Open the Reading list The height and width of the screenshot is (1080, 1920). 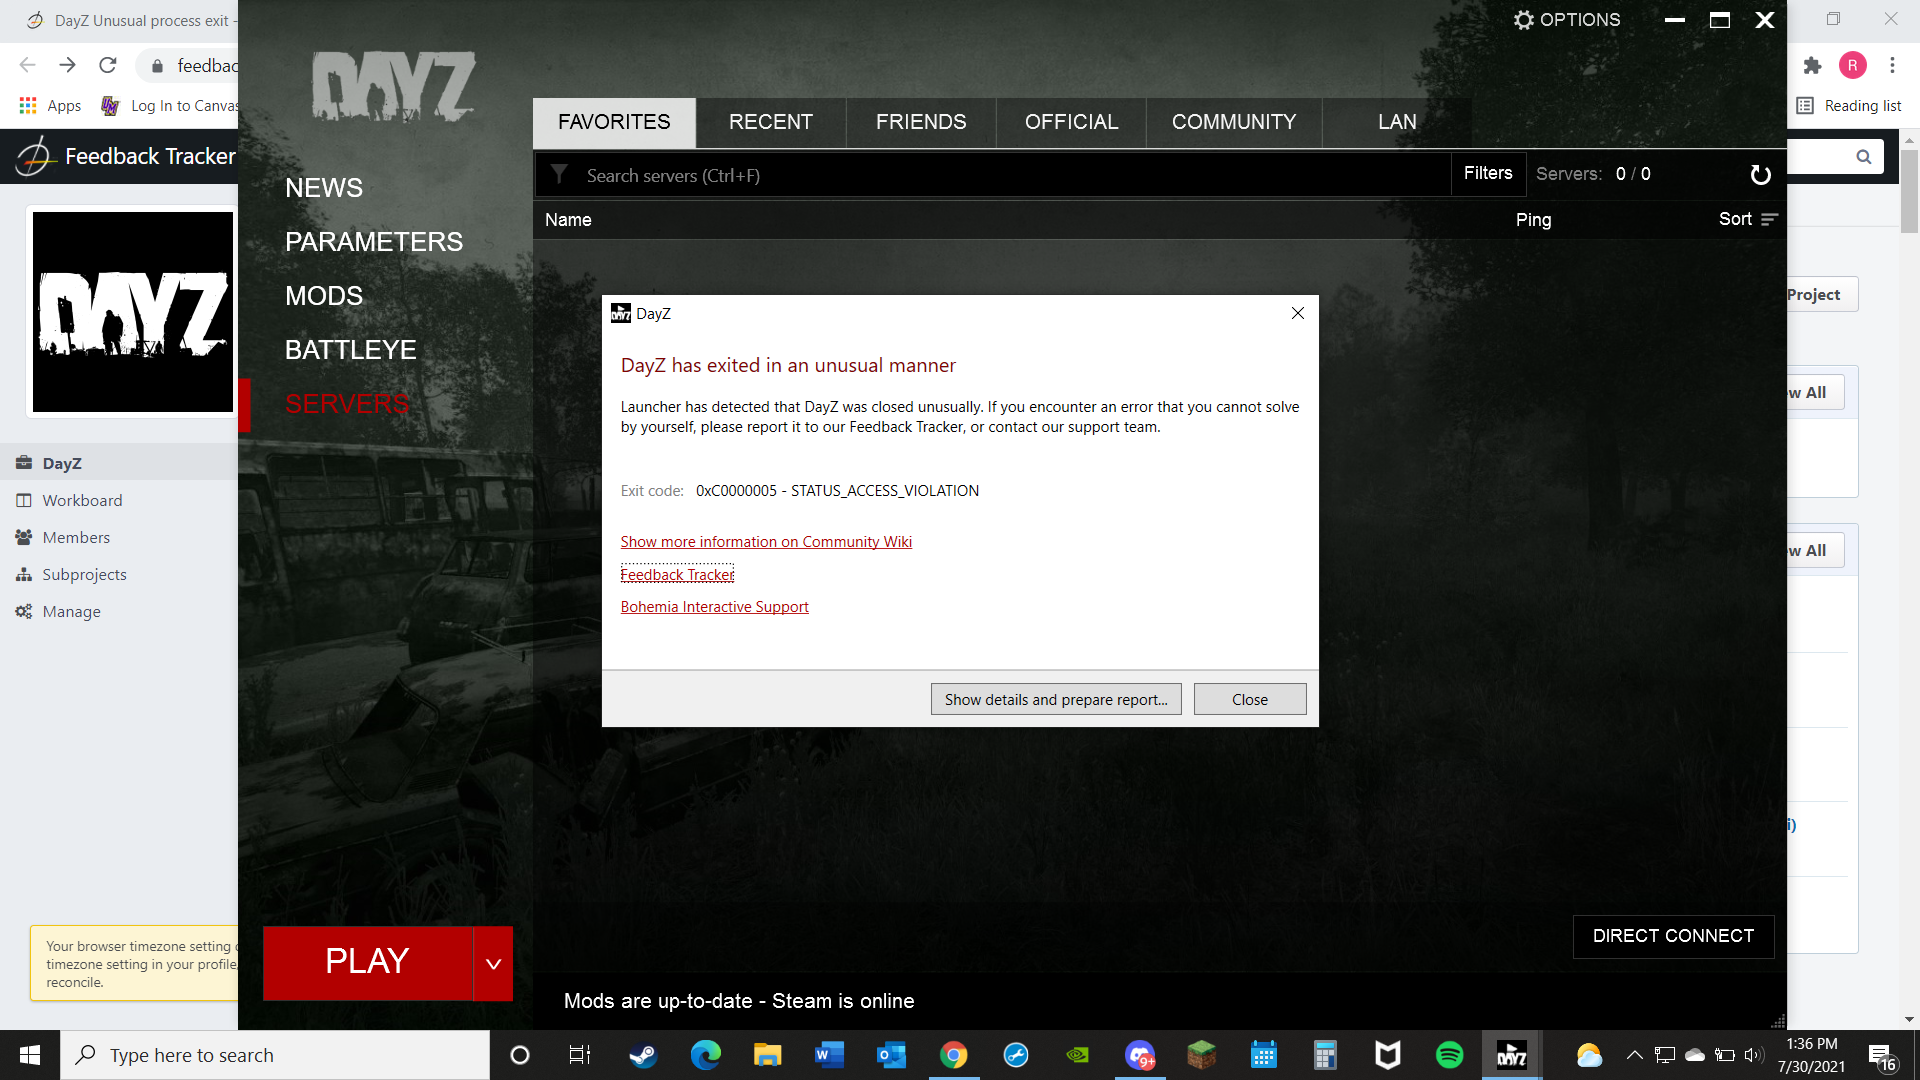pos(1849,106)
